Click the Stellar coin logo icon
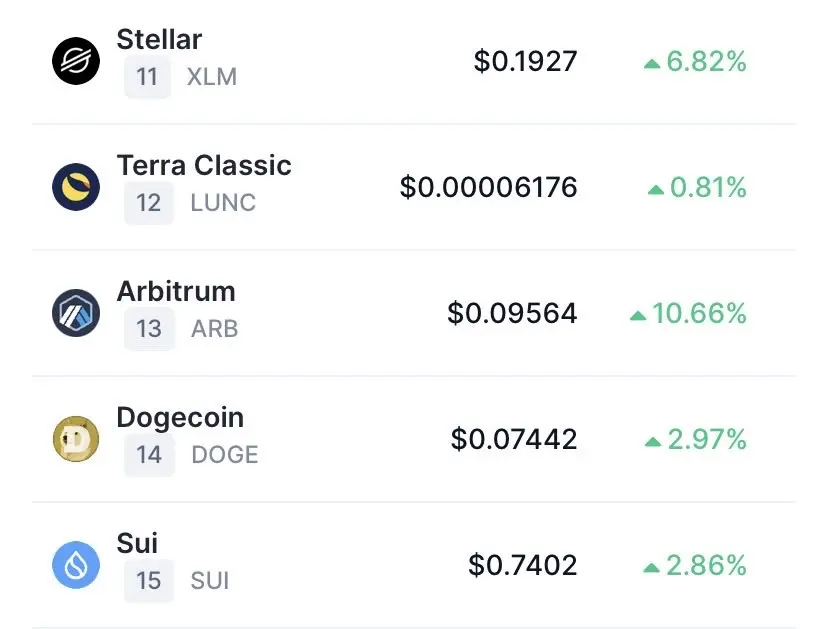The height and width of the screenshot is (629, 828). (x=76, y=61)
